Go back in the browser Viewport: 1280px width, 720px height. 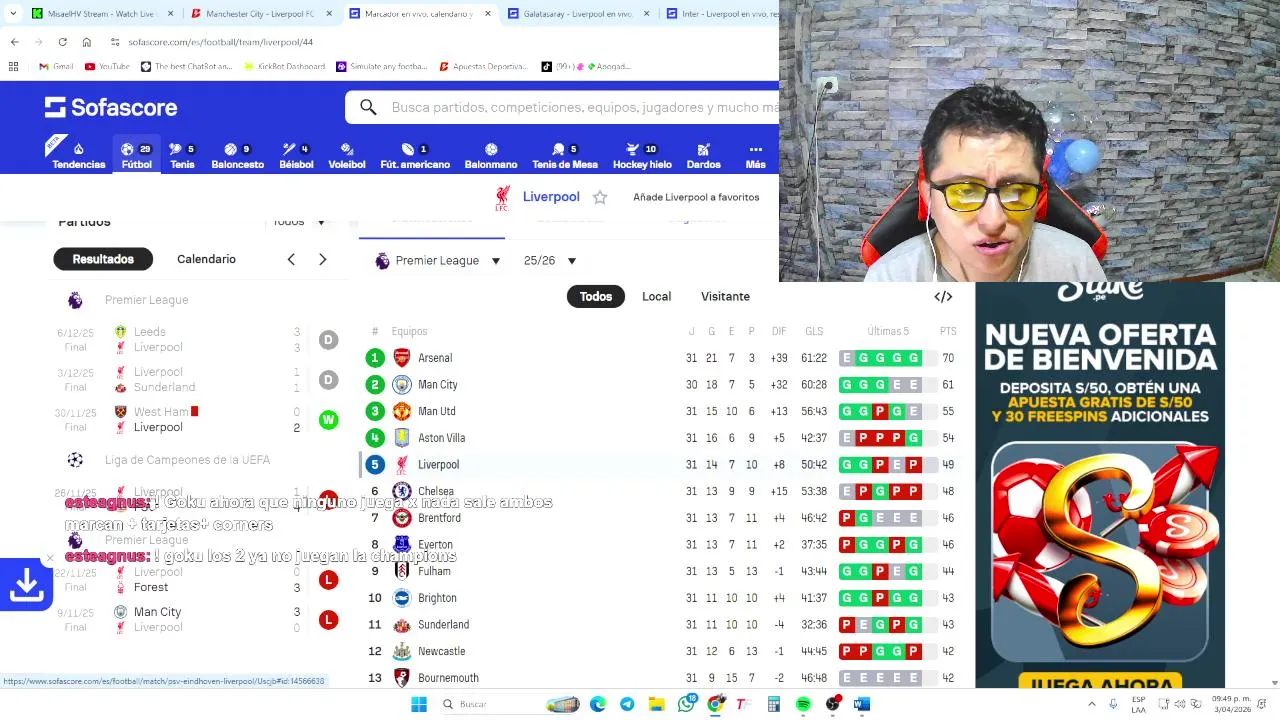(15, 42)
